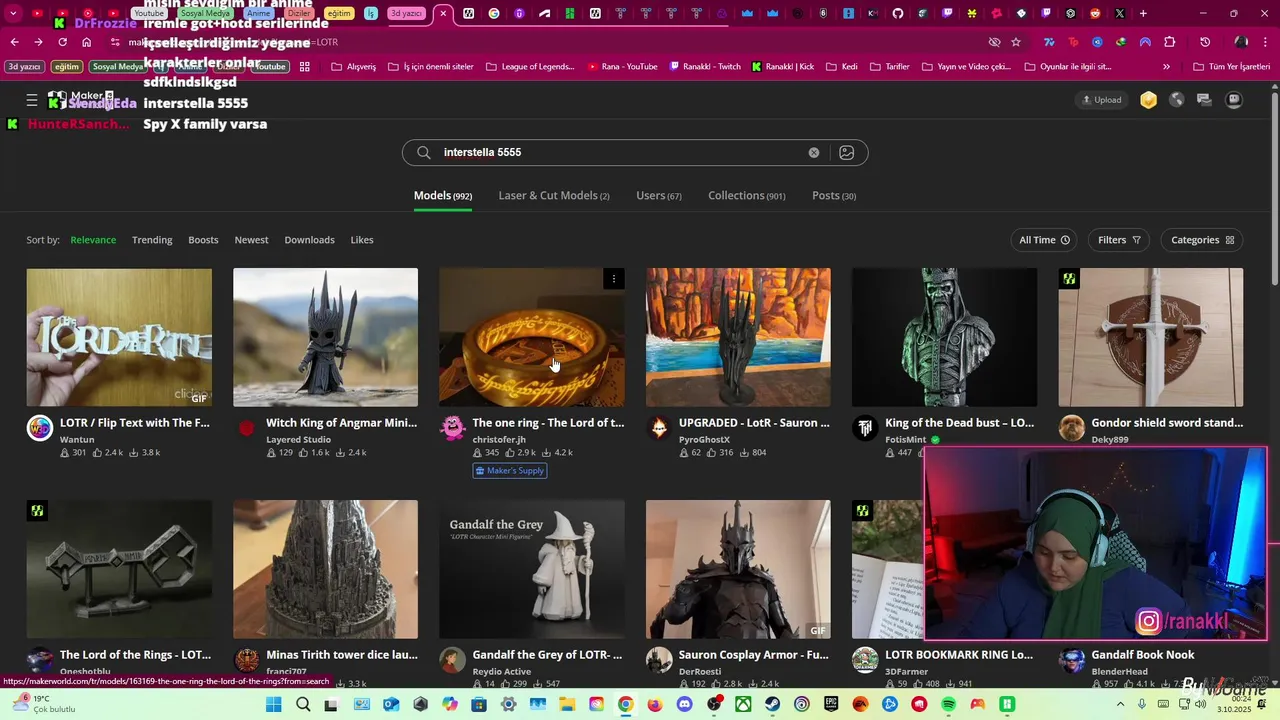
Task: Open Spotify from the taskbar
Action: tap(948, 704)
